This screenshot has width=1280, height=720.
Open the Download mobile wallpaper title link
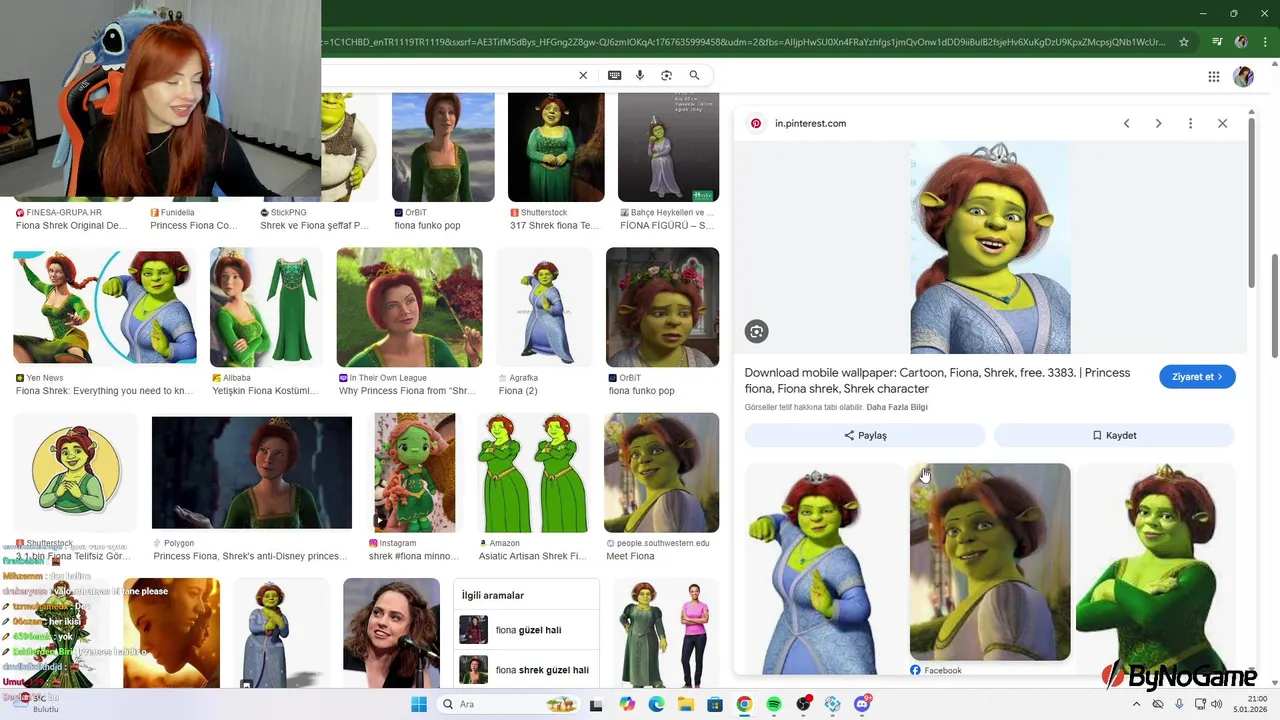[937, 380]
